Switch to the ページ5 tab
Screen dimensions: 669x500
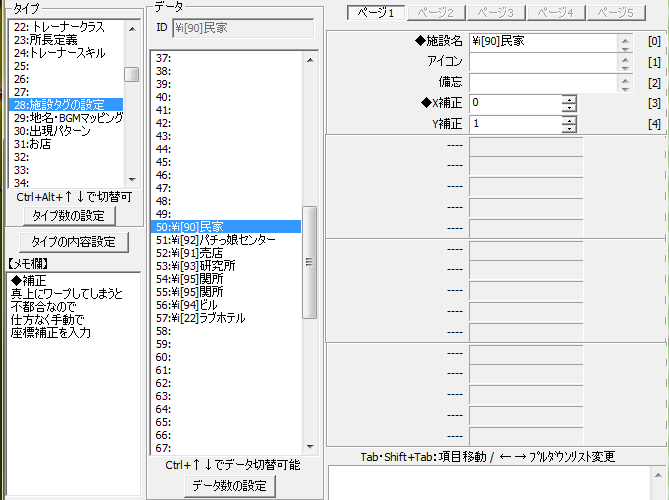616,12
